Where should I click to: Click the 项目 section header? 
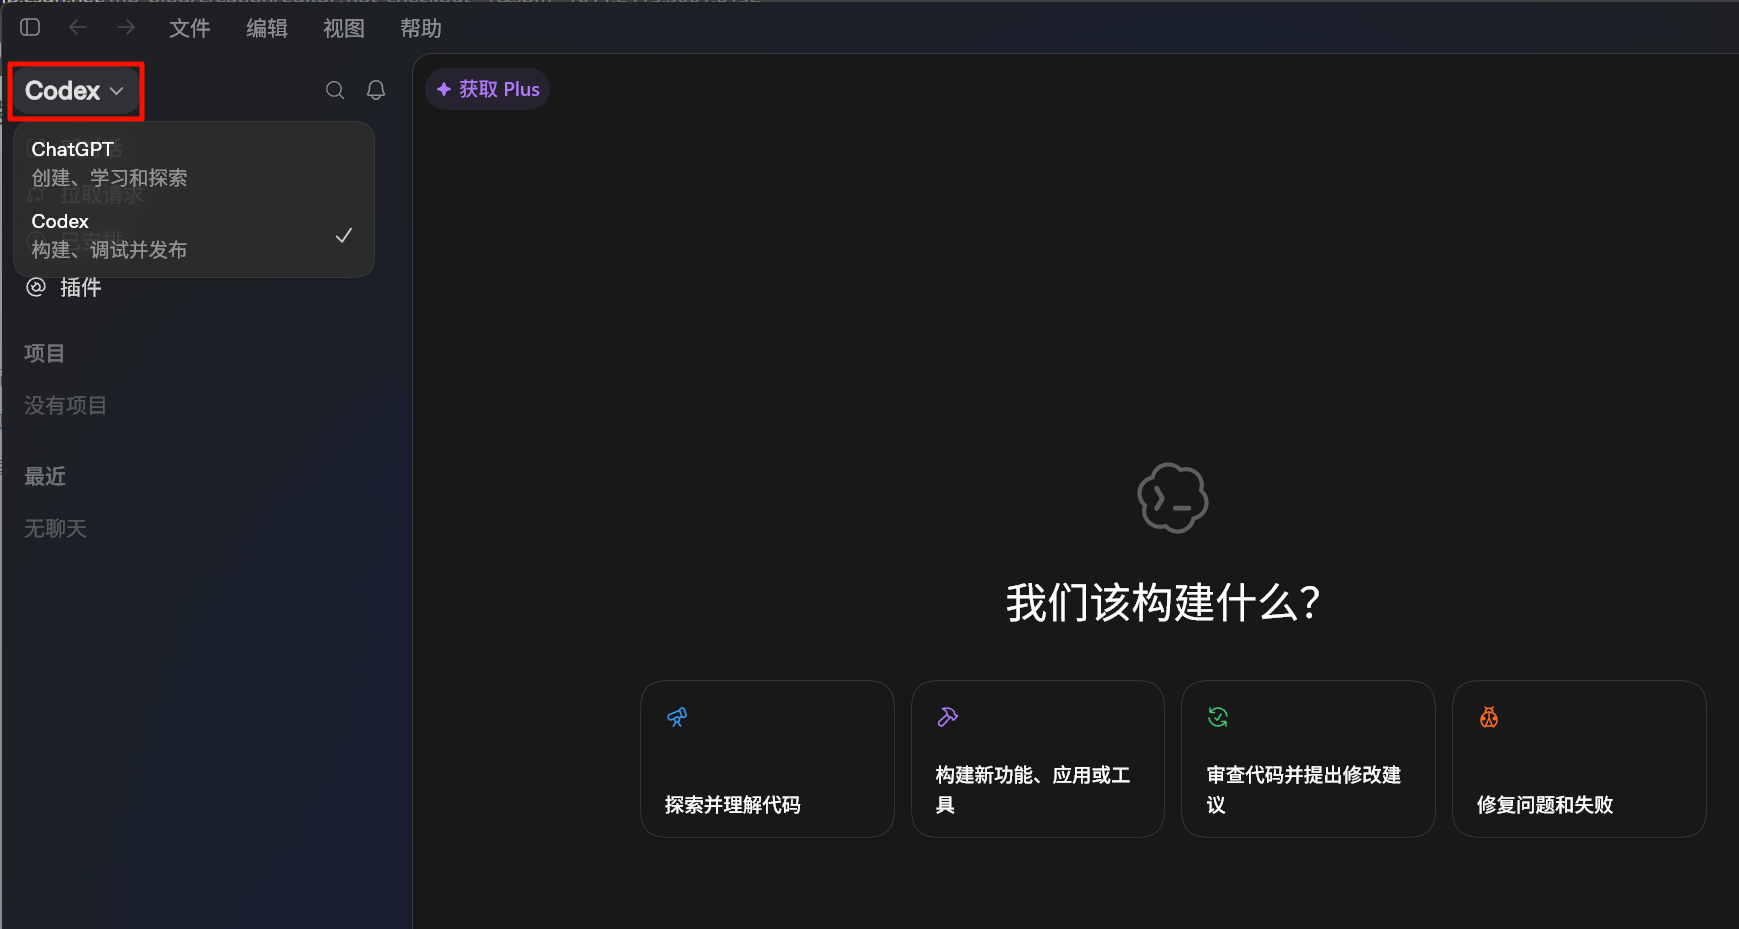(x=45, y=354)
